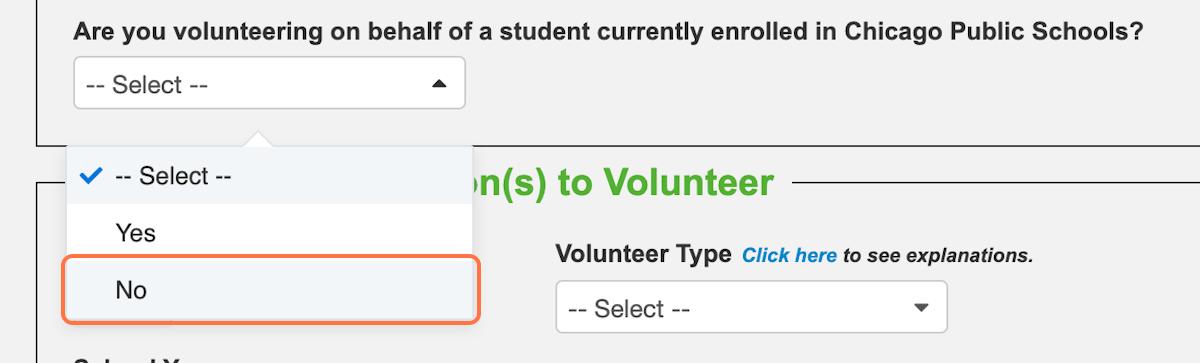Open the Volunteer Type select box

[751, 307]
